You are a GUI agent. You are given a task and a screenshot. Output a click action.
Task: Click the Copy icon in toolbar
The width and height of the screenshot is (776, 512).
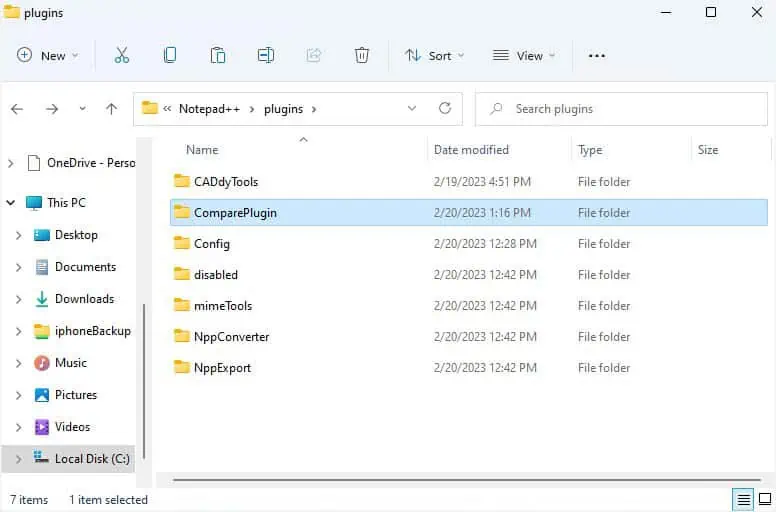[170, 55]
